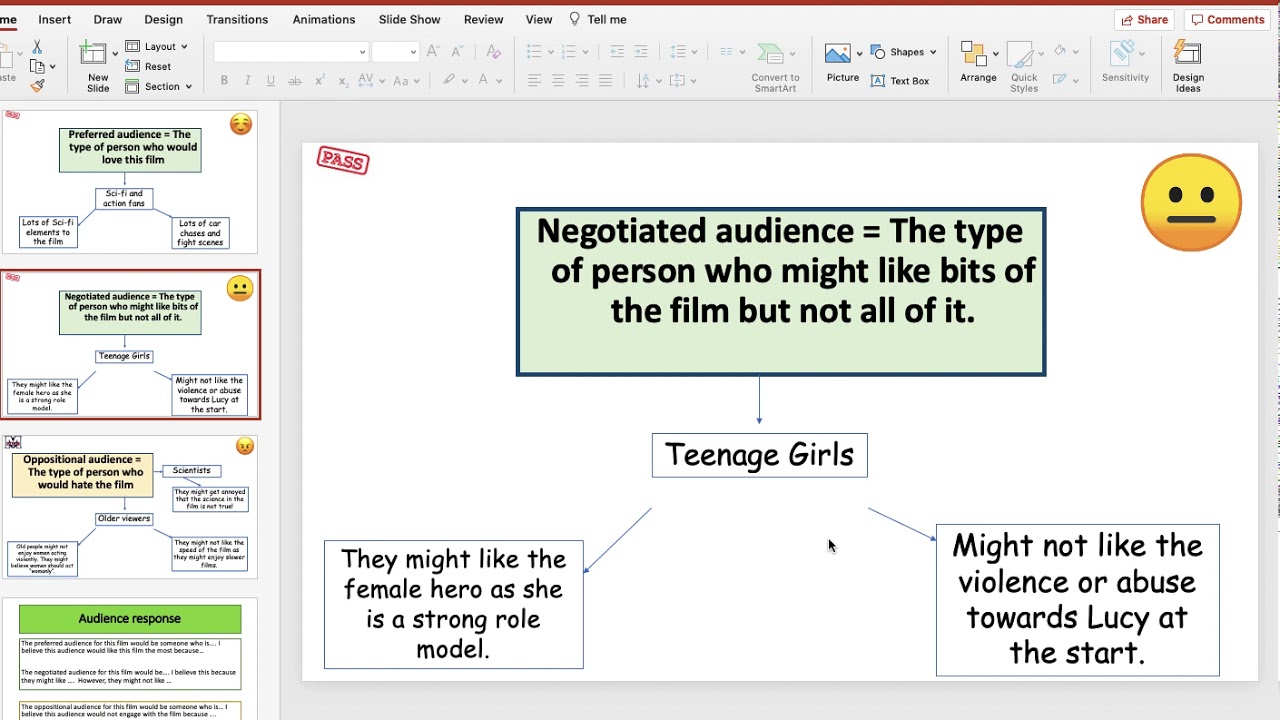Toggle underline formatting
This screenshot has width=1280, height=720.
click(x=272, y=81)
